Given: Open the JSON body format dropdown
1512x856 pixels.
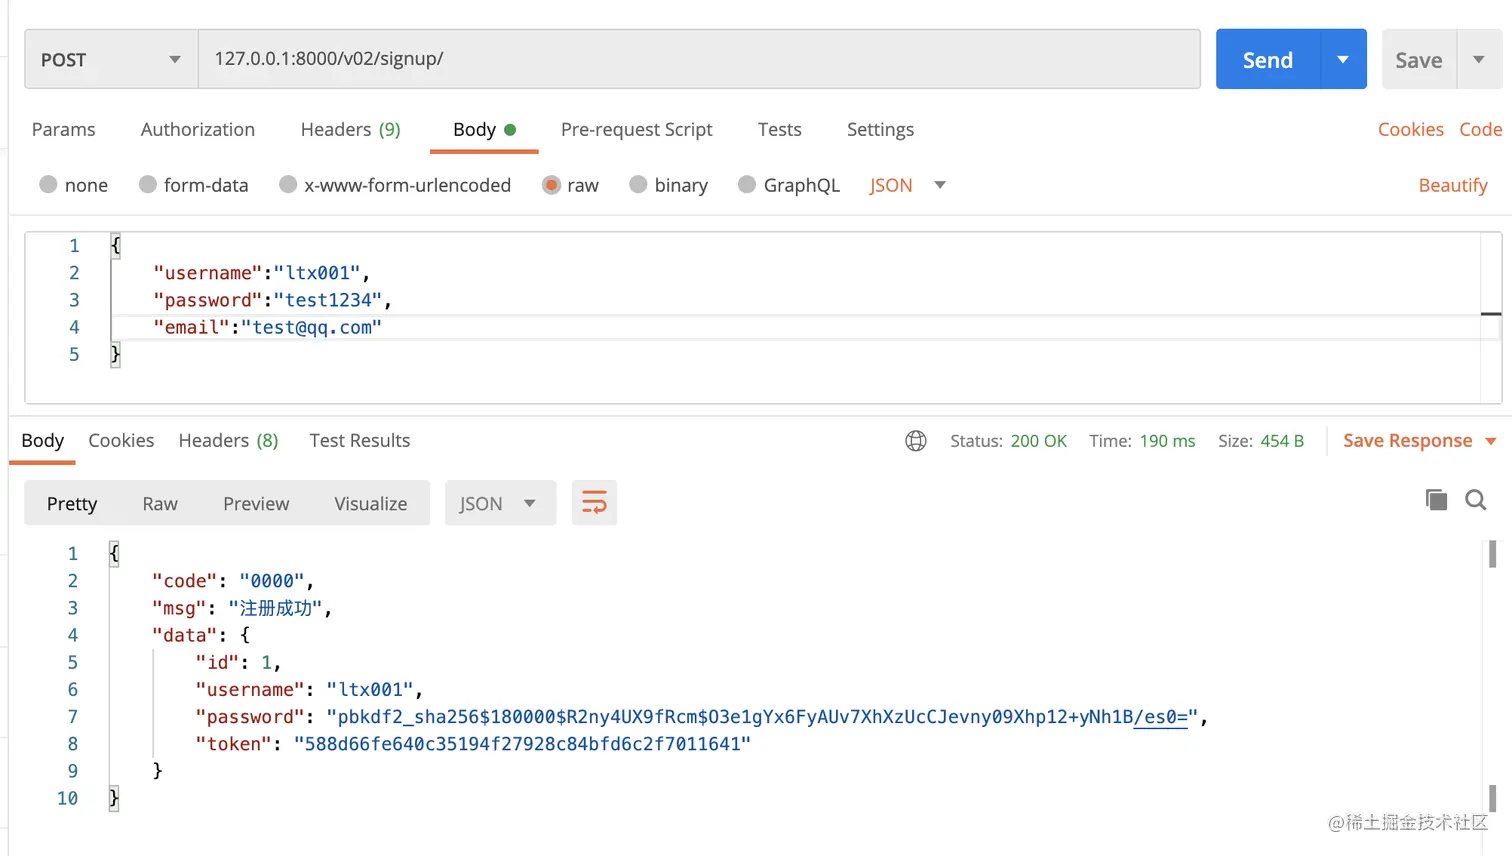Looking at the screenshot, I should 907,185.
